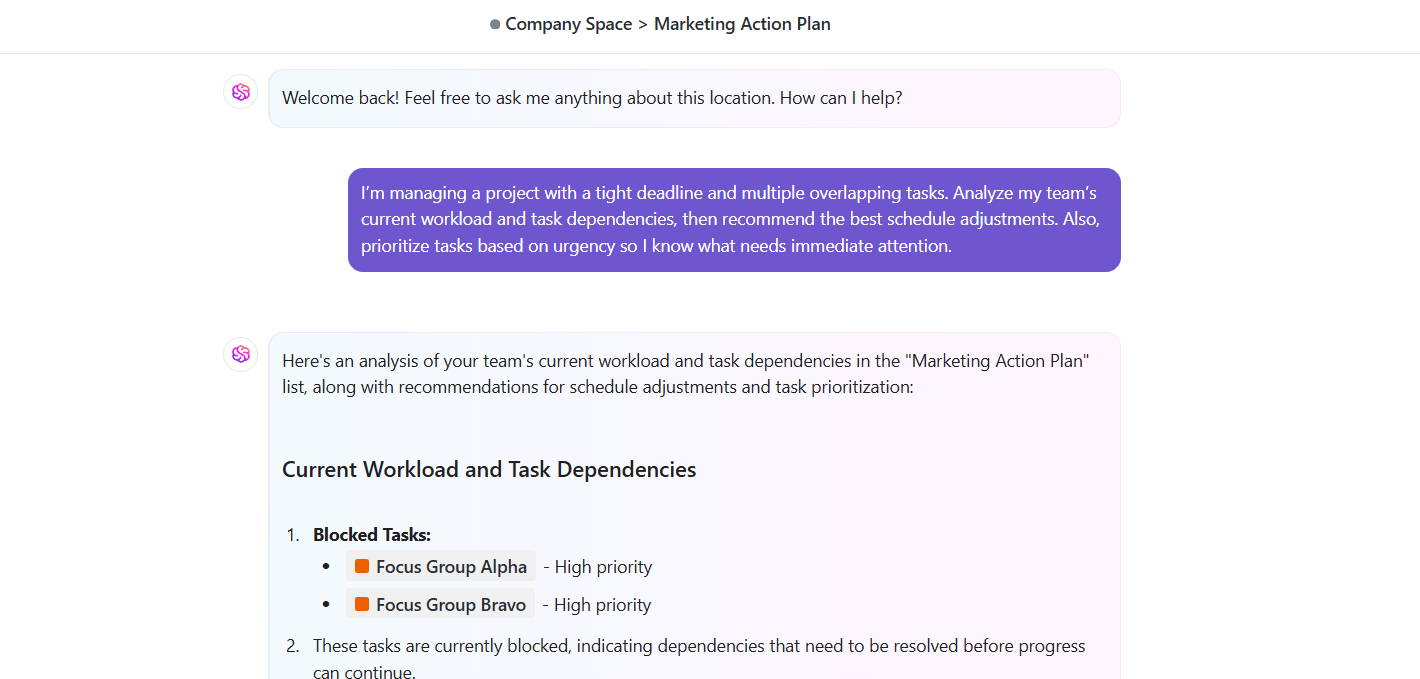Select the Current Workload and Task Dependencies heading
1420x679 pixels.
(x=489, y=469)
